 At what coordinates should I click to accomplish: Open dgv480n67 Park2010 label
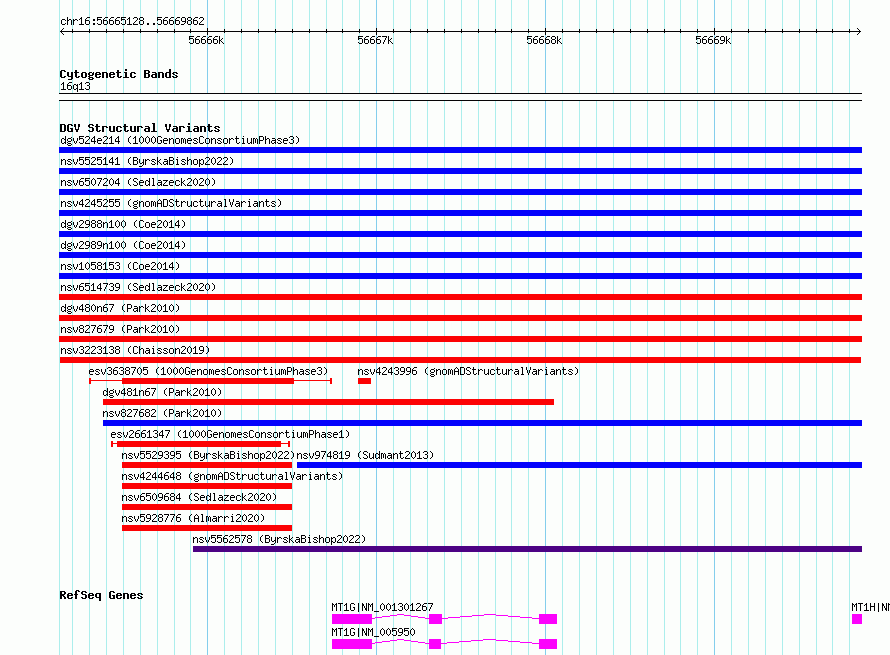120,308
